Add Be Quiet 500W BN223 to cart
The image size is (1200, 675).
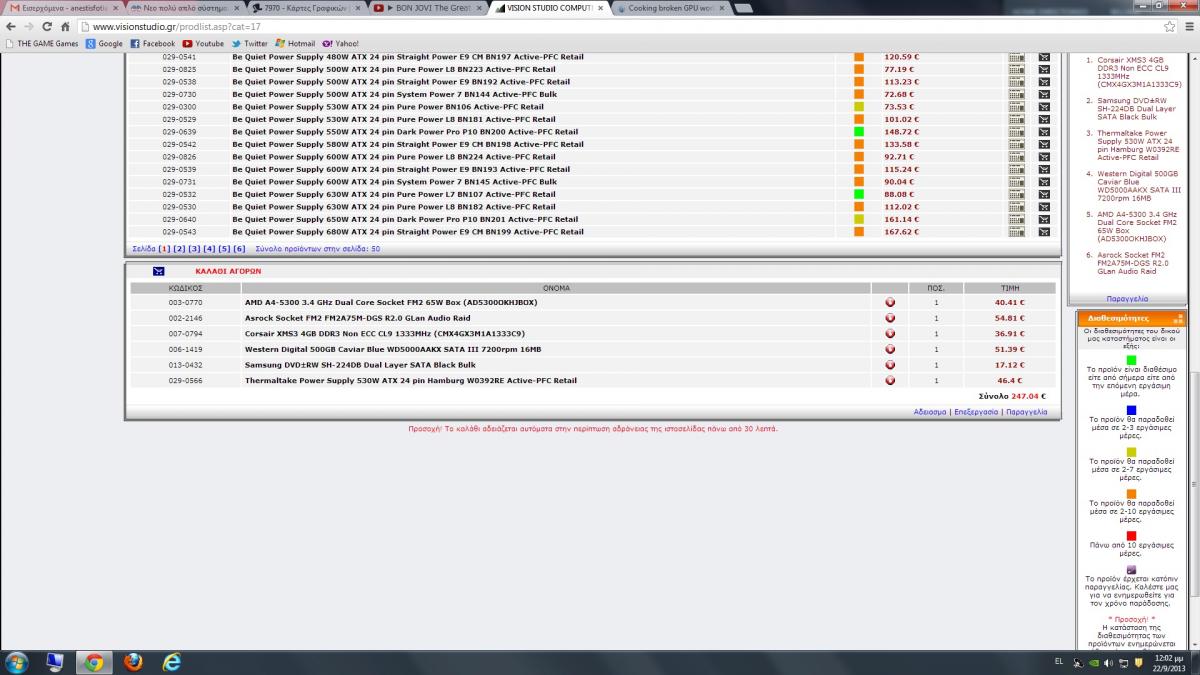pyautogui.click(x=1044, y=69)
